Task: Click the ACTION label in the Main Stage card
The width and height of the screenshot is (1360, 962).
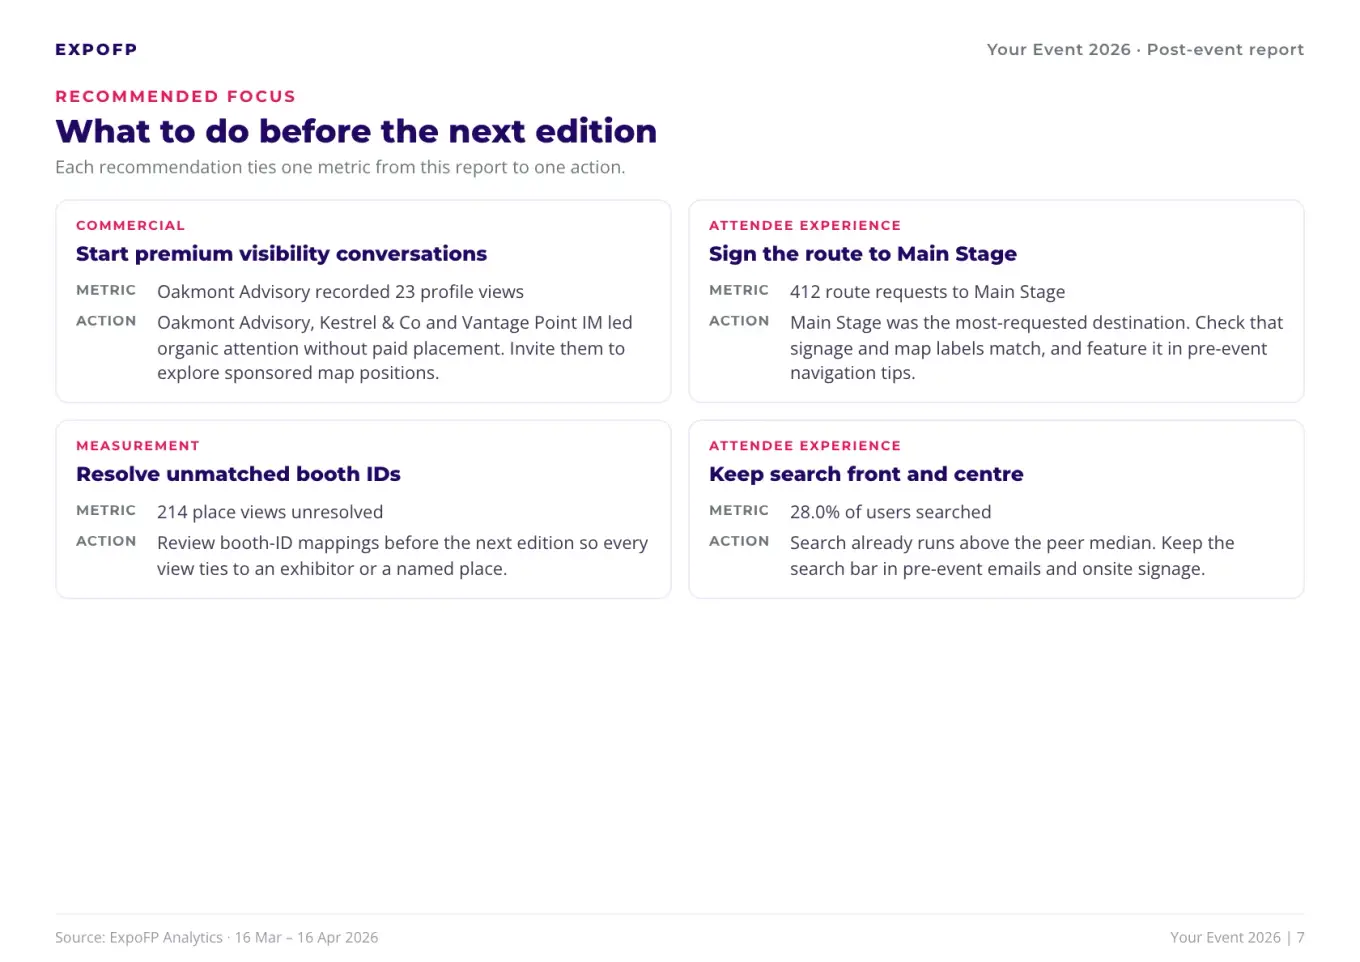Action: (x=739, y=321)
